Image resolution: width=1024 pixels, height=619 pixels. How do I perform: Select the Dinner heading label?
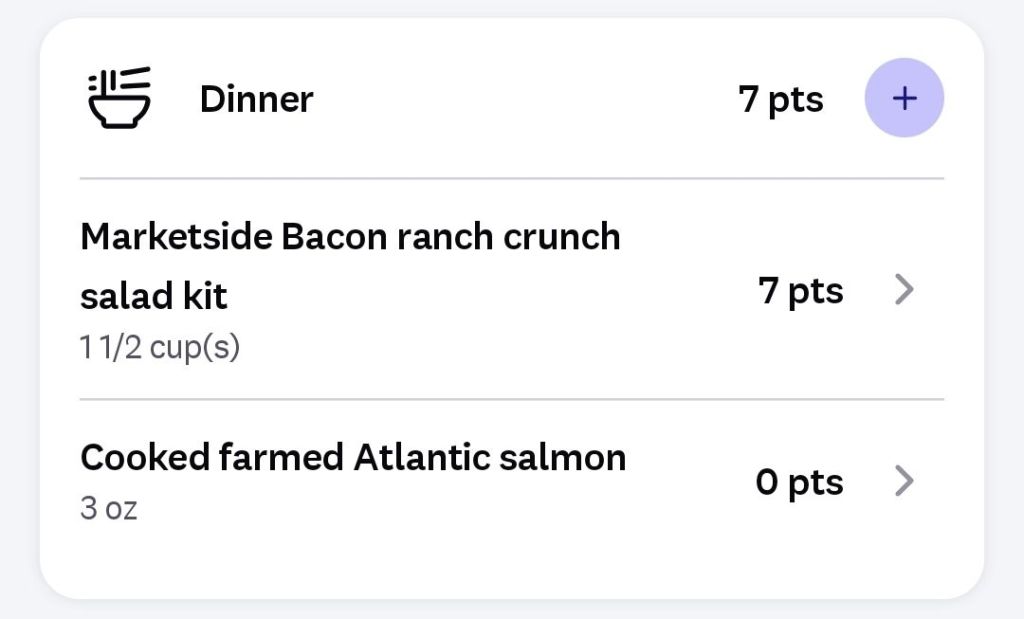[x=256, y=99]
